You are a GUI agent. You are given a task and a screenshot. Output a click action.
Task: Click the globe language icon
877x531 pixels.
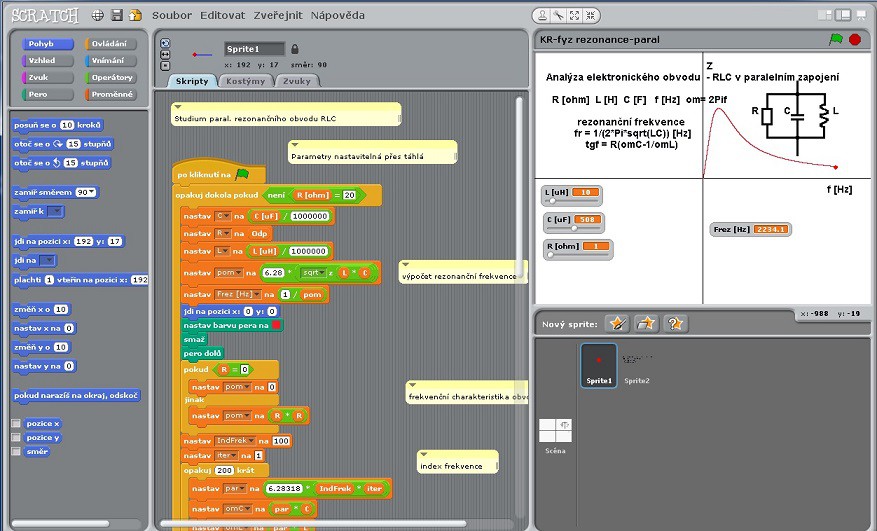97,16
